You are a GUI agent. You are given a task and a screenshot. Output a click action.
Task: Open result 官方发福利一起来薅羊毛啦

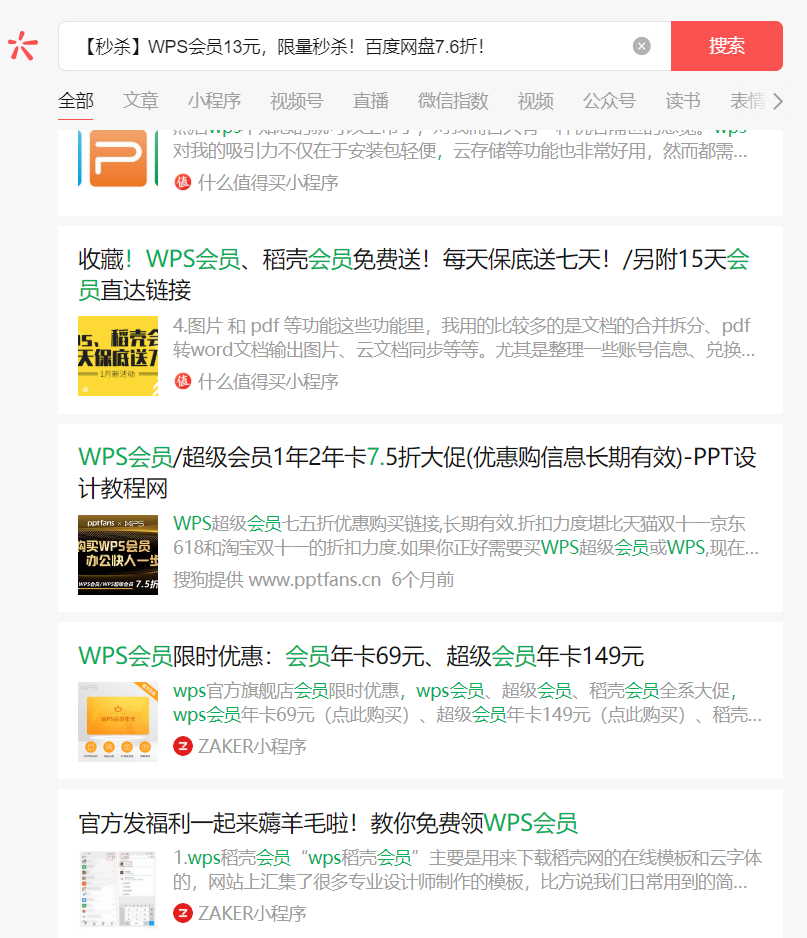click(x=328, y=823)
